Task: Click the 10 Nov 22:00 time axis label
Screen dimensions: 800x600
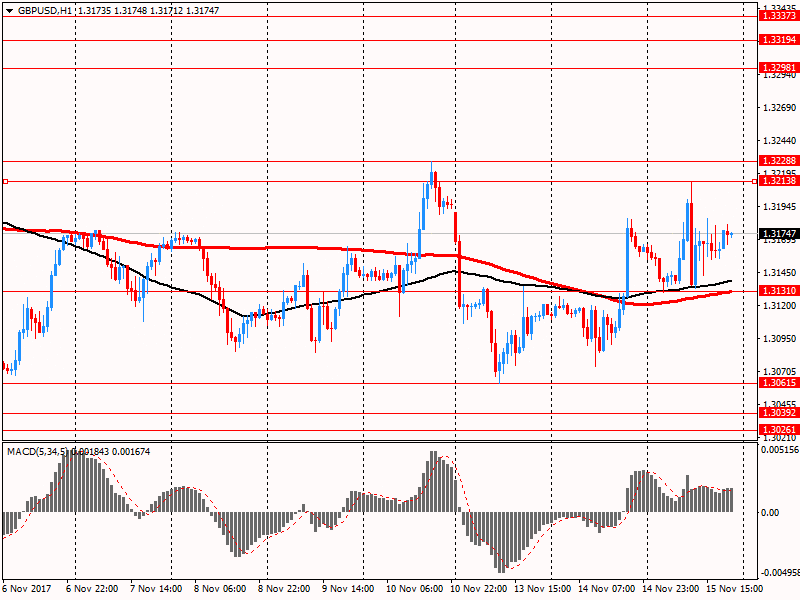Action: click(x=479, y=589)
